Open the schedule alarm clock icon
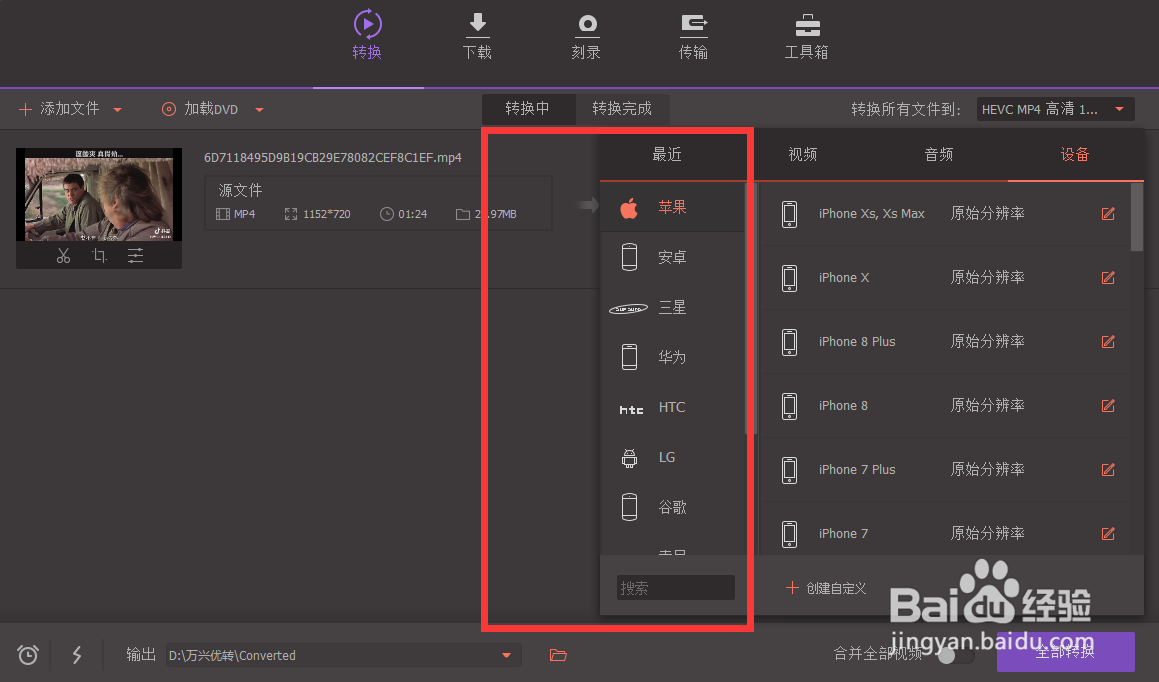The height and width of the screenshot is (682, 1159). pyautogui.click(x=28, y=655)
